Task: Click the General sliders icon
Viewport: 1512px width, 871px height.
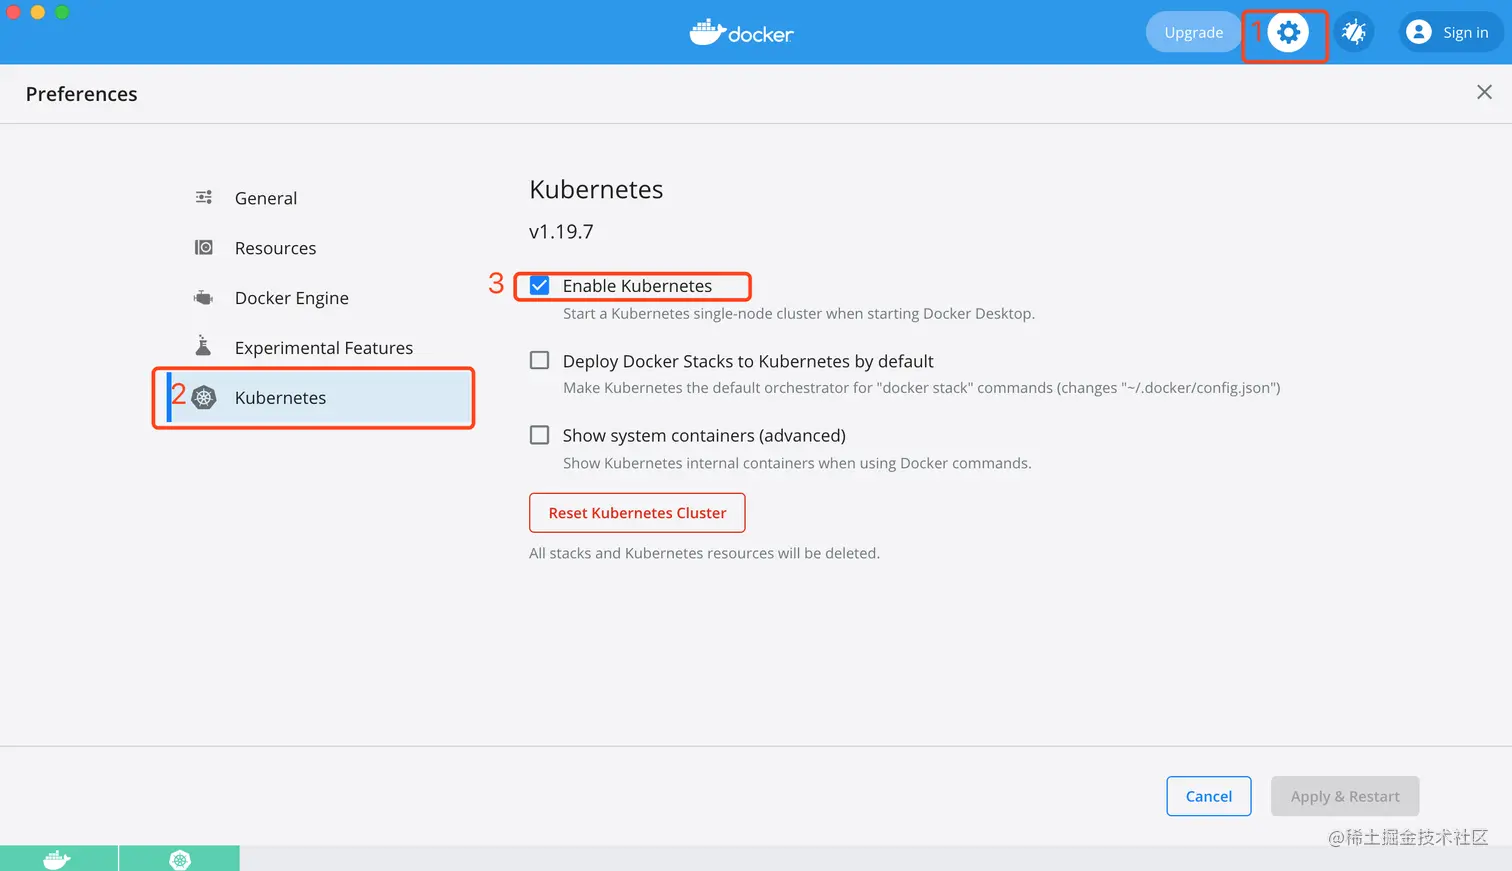Action: [203, 197]
